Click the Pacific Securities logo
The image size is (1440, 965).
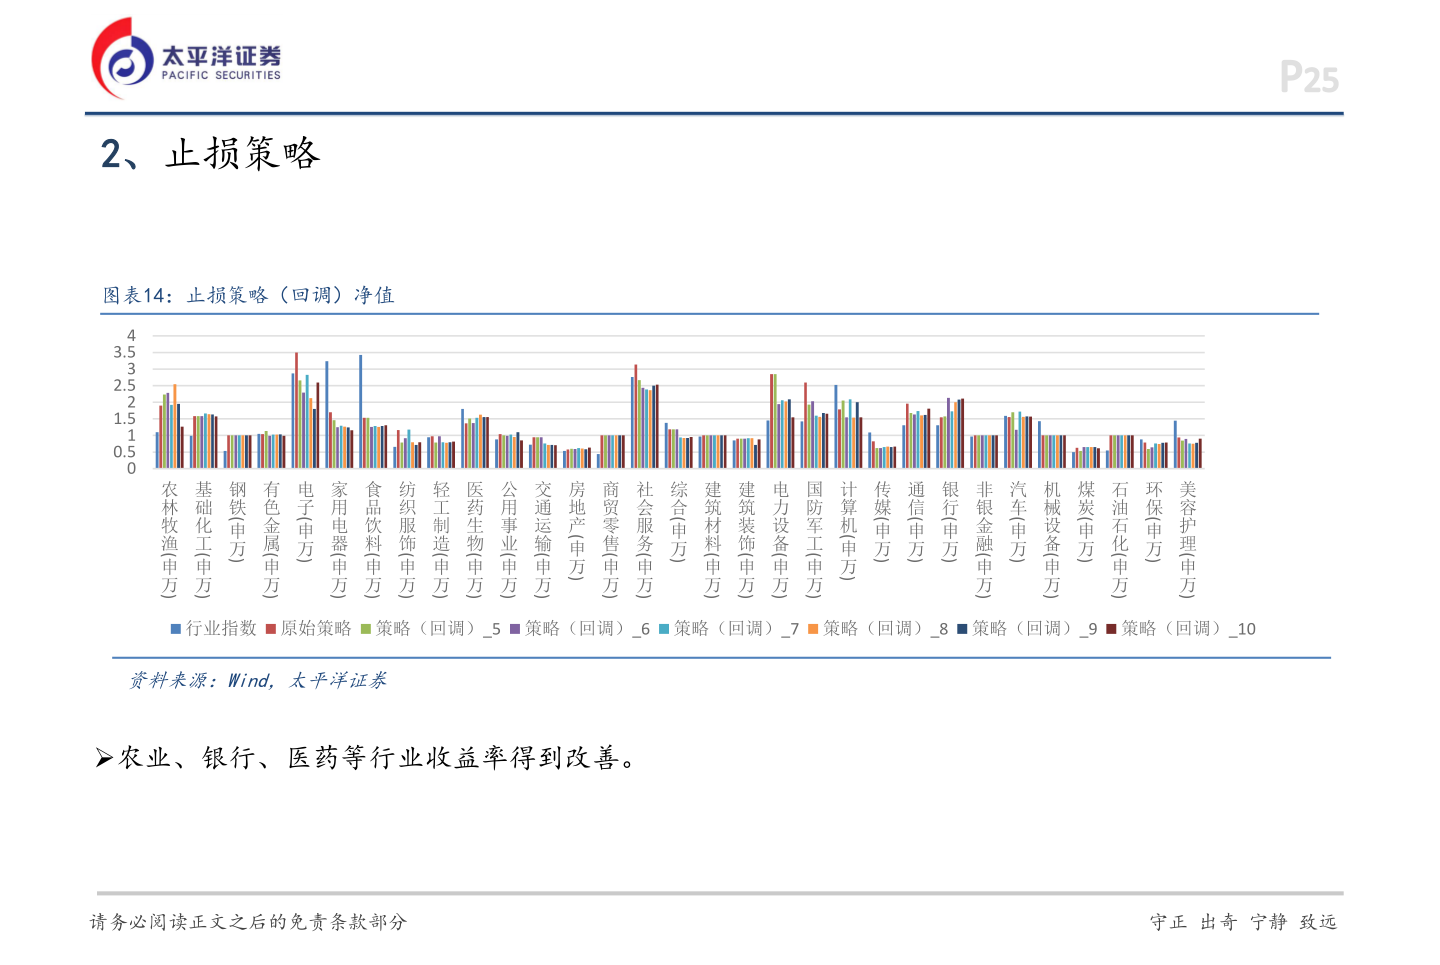[185, 55]
